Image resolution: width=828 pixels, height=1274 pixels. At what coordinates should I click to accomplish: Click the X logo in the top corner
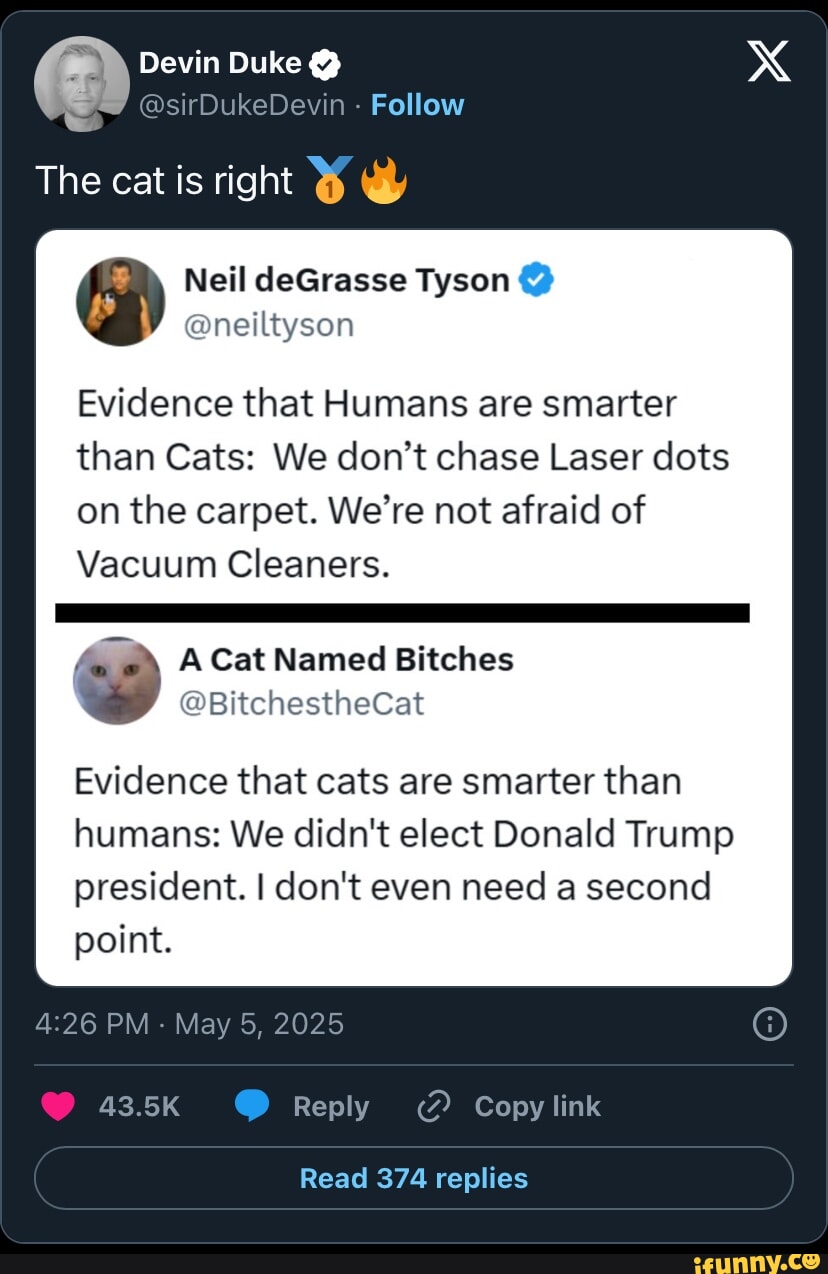point(767,61)
